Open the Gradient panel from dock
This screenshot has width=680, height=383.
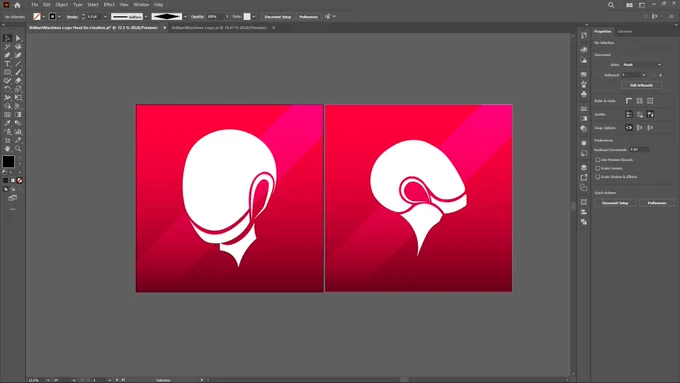(x=584, y=118)
